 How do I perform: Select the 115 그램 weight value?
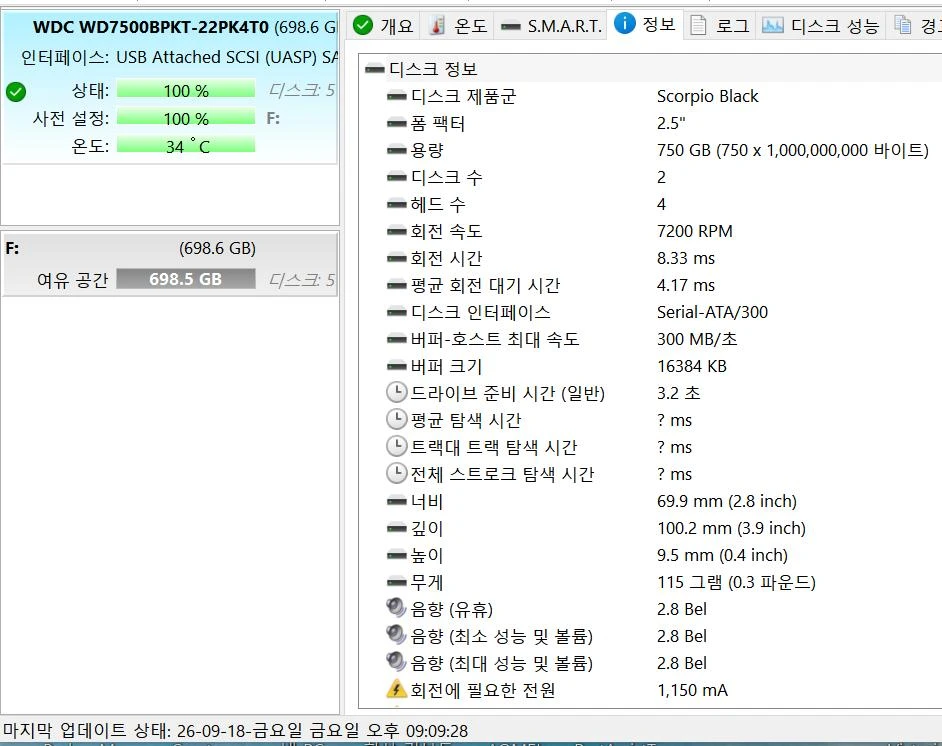pos(736,582)
